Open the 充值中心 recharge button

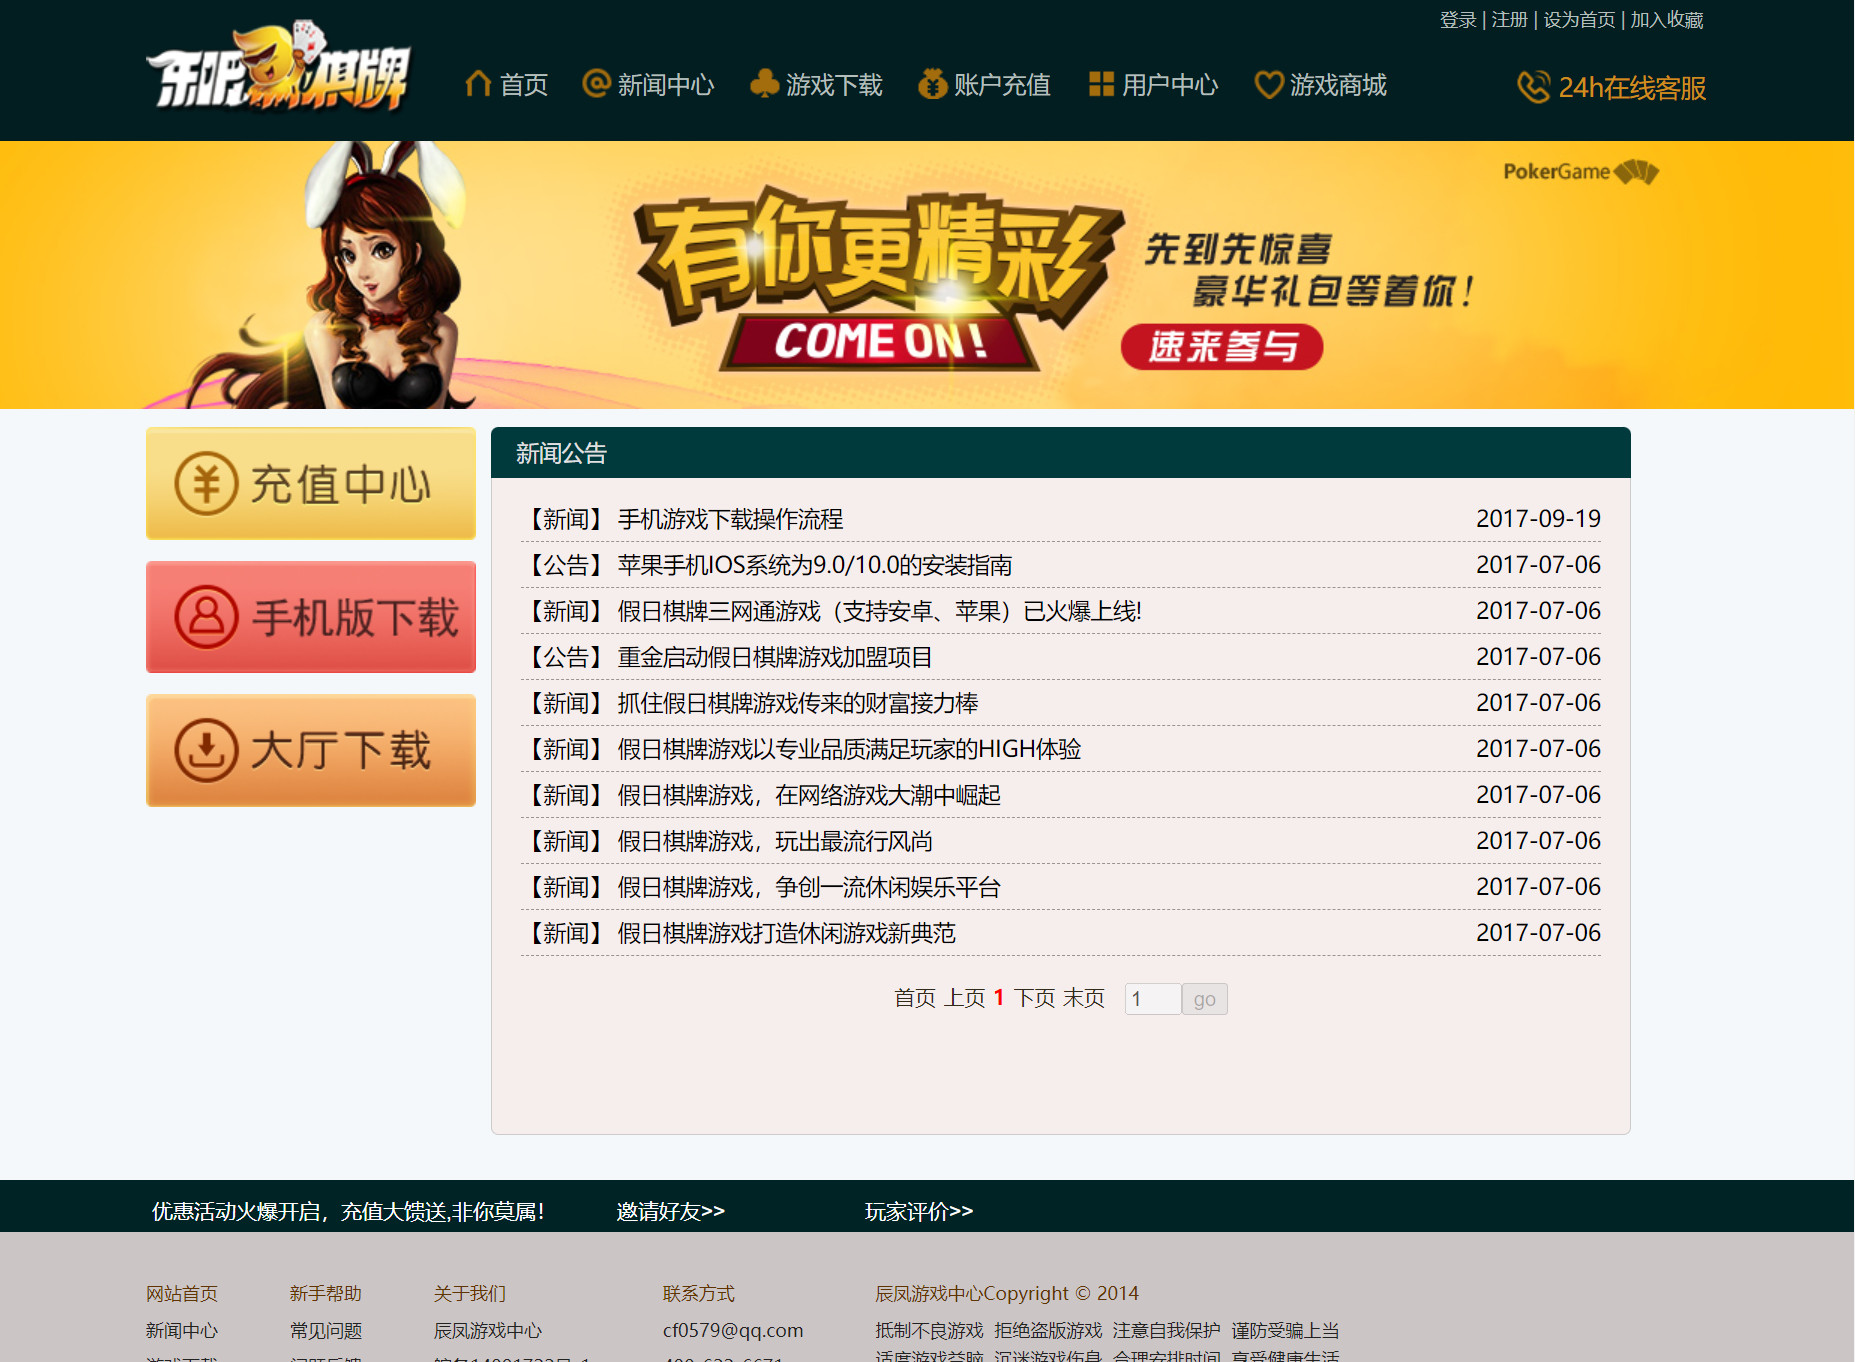click(311, 484)
